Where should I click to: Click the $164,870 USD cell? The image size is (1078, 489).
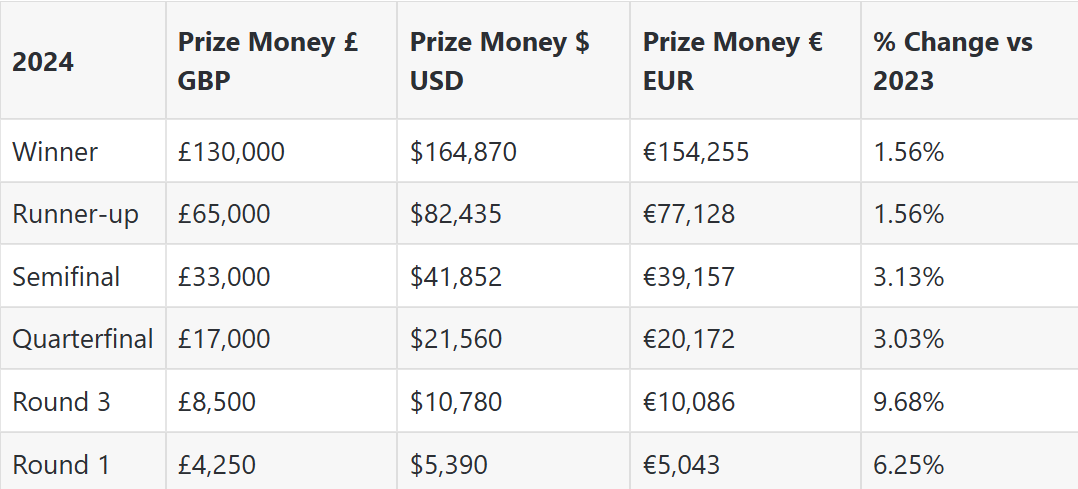point(464,152)
